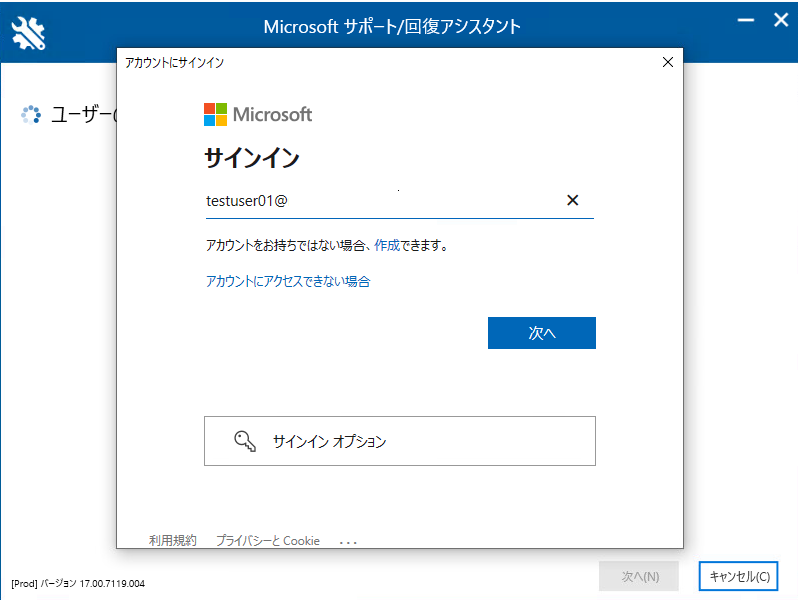Click the Microsoft サポート/回復アシスタント title text
Screen dimensions: 798x600
click(x=392, y=26)
